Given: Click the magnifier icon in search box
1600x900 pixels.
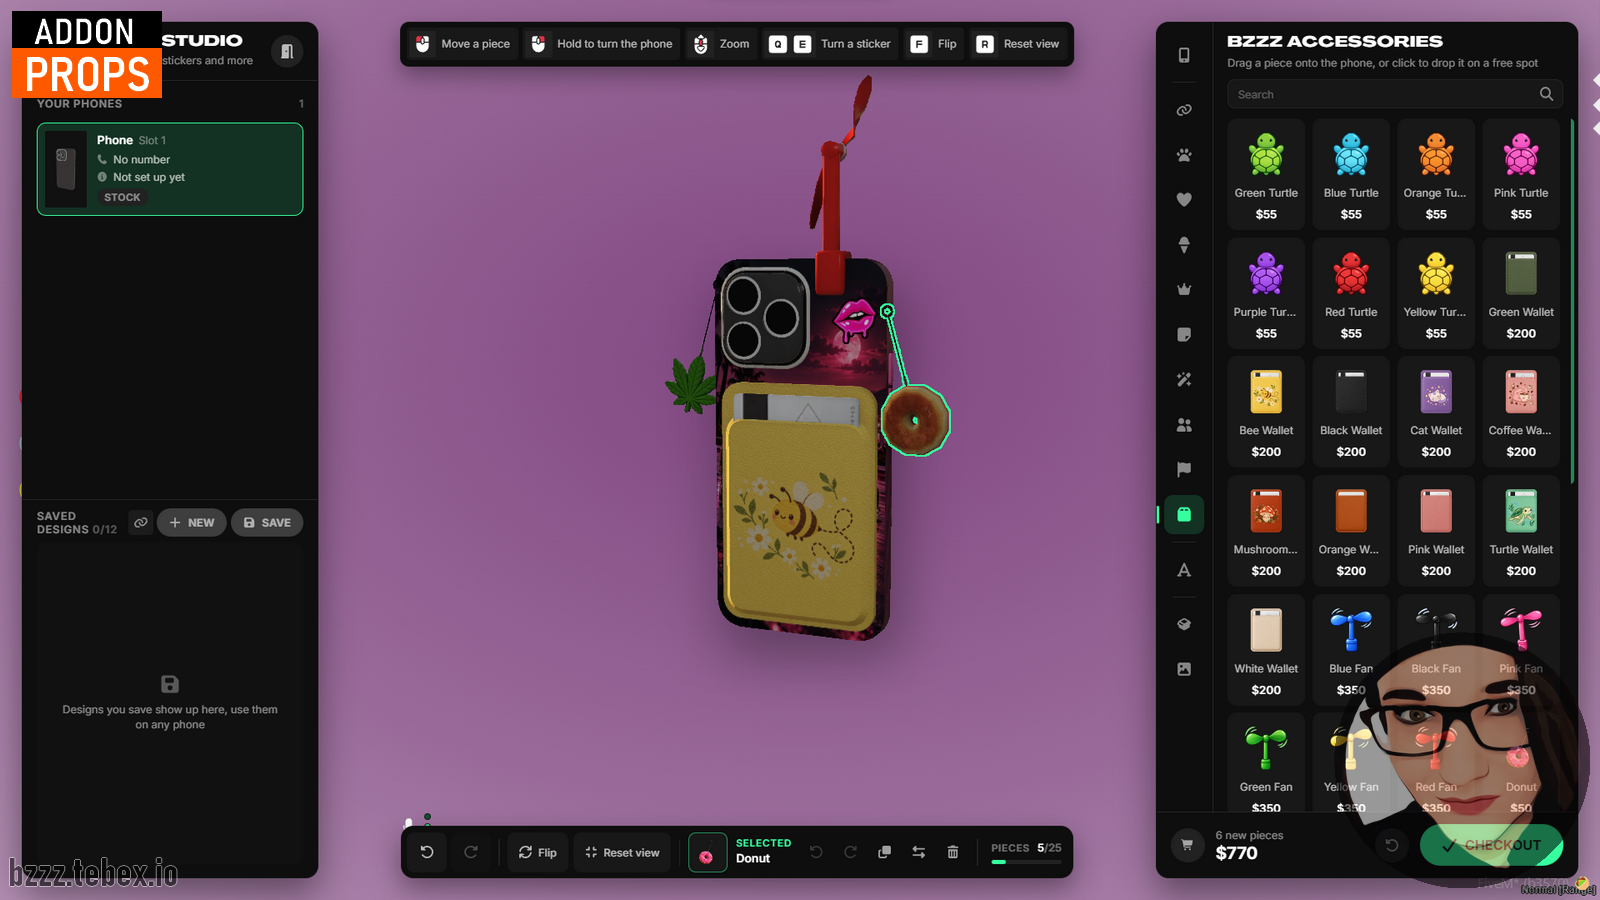Looking at the screenshot, I should 1546,94.
